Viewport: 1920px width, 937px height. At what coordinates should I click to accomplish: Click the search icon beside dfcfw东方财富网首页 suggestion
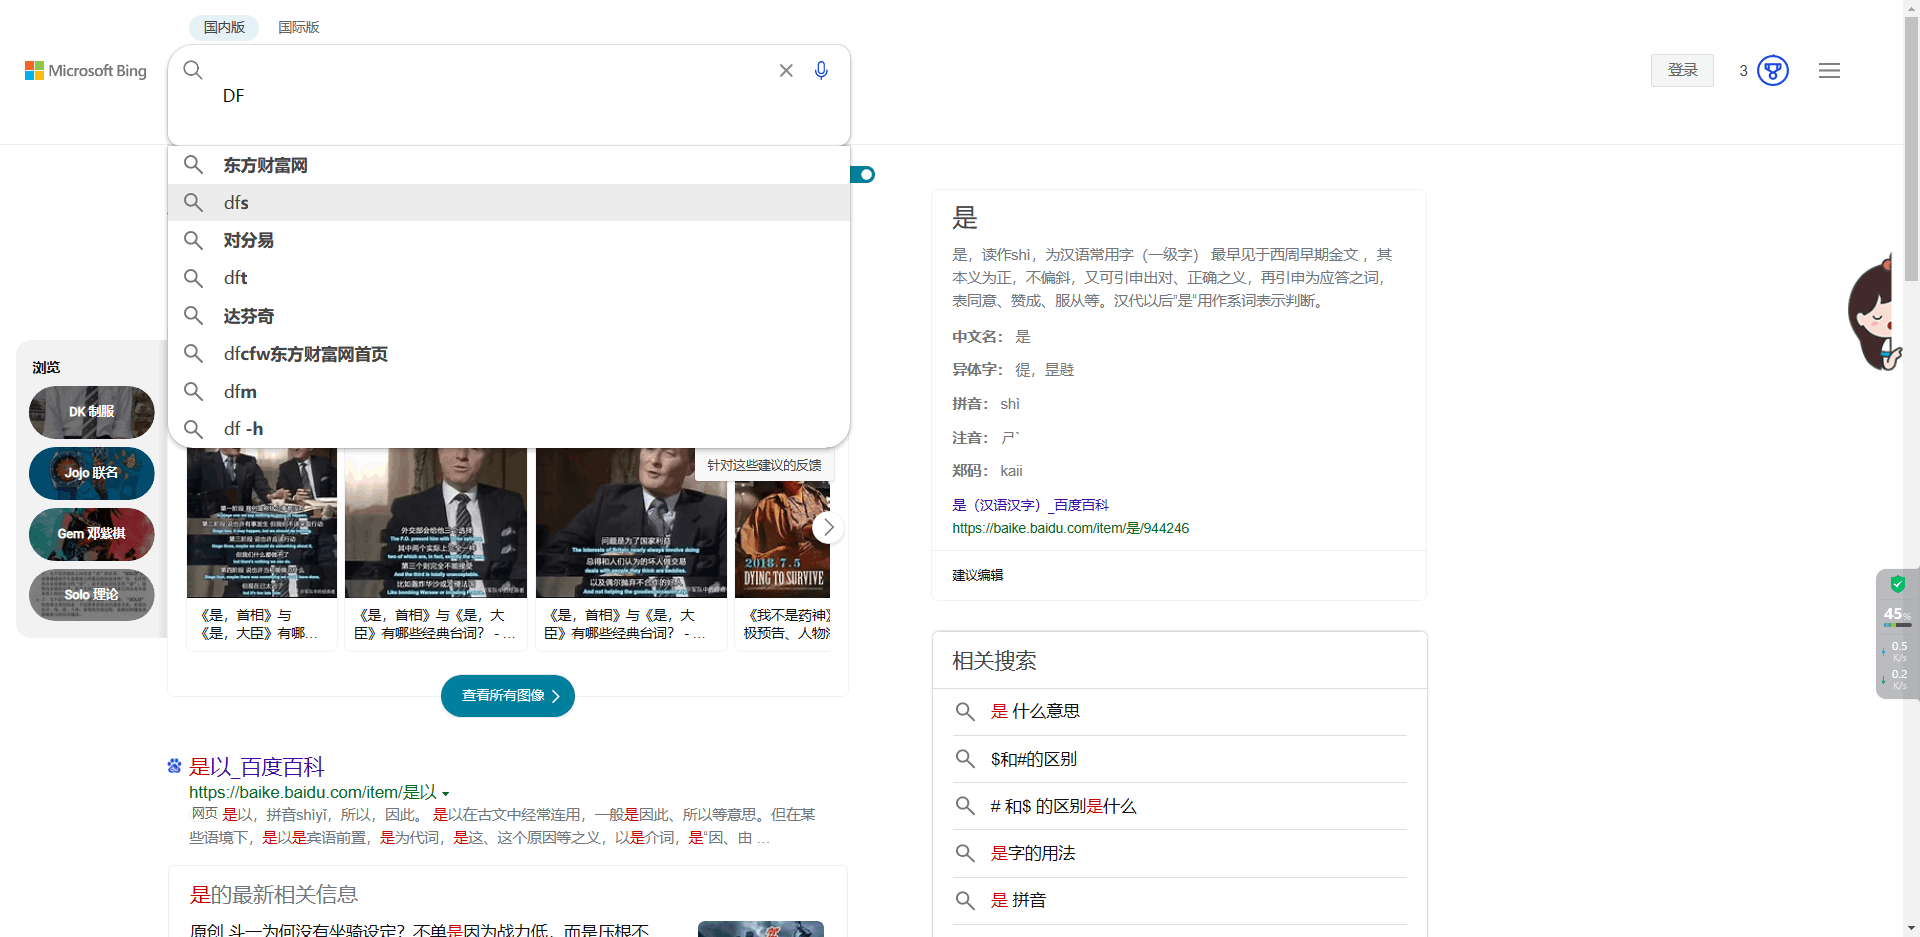coord(193,354)
